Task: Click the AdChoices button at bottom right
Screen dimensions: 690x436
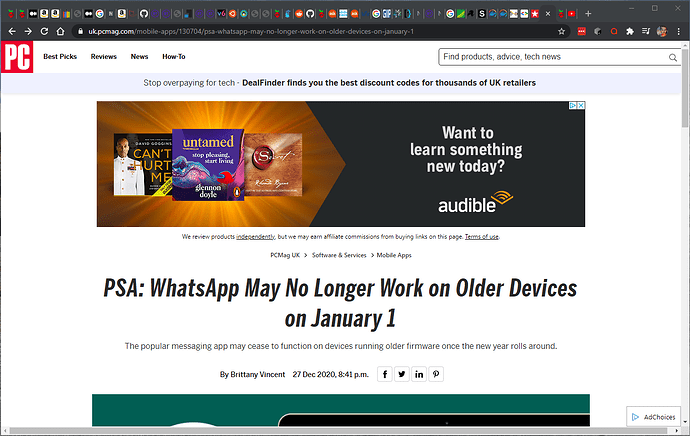Action: [x=653, y=417]
